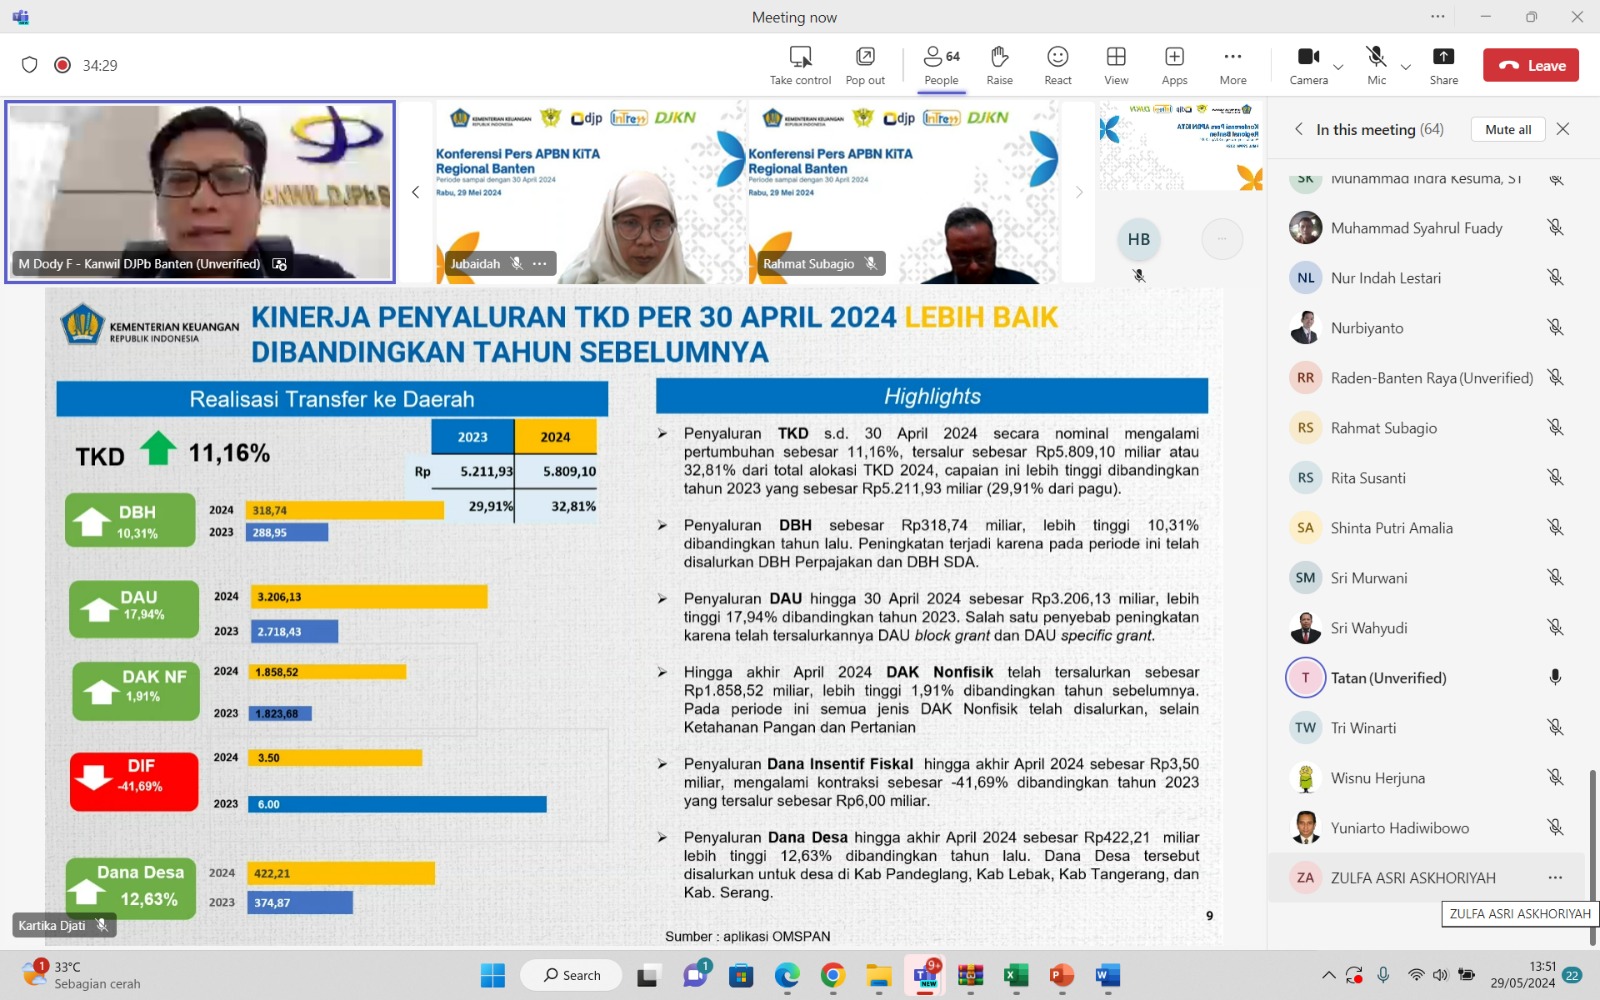Screen dimensions: 1600x1000
Task: Open More actions in meeting toolbar
Action: pyautogui.click(x=1232, y=57)
